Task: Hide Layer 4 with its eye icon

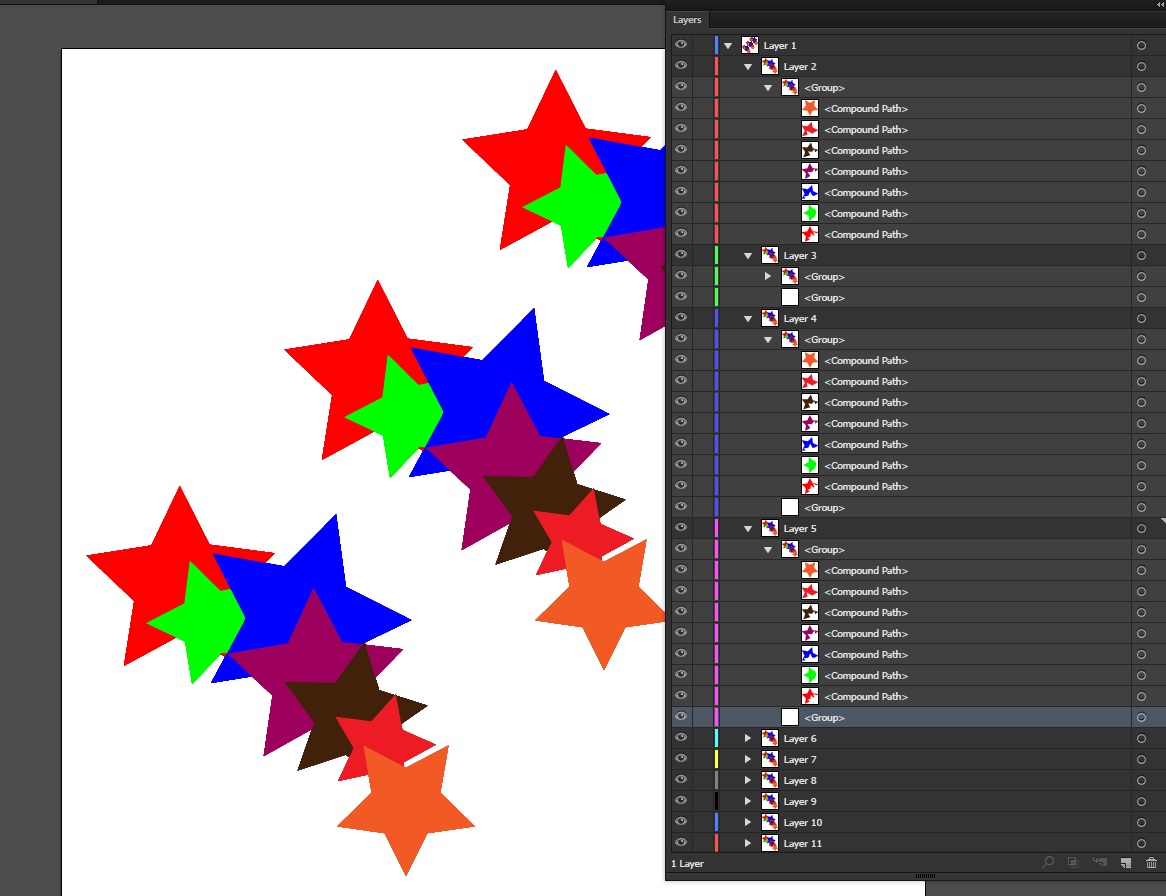Action: click(x=681, y=318)
